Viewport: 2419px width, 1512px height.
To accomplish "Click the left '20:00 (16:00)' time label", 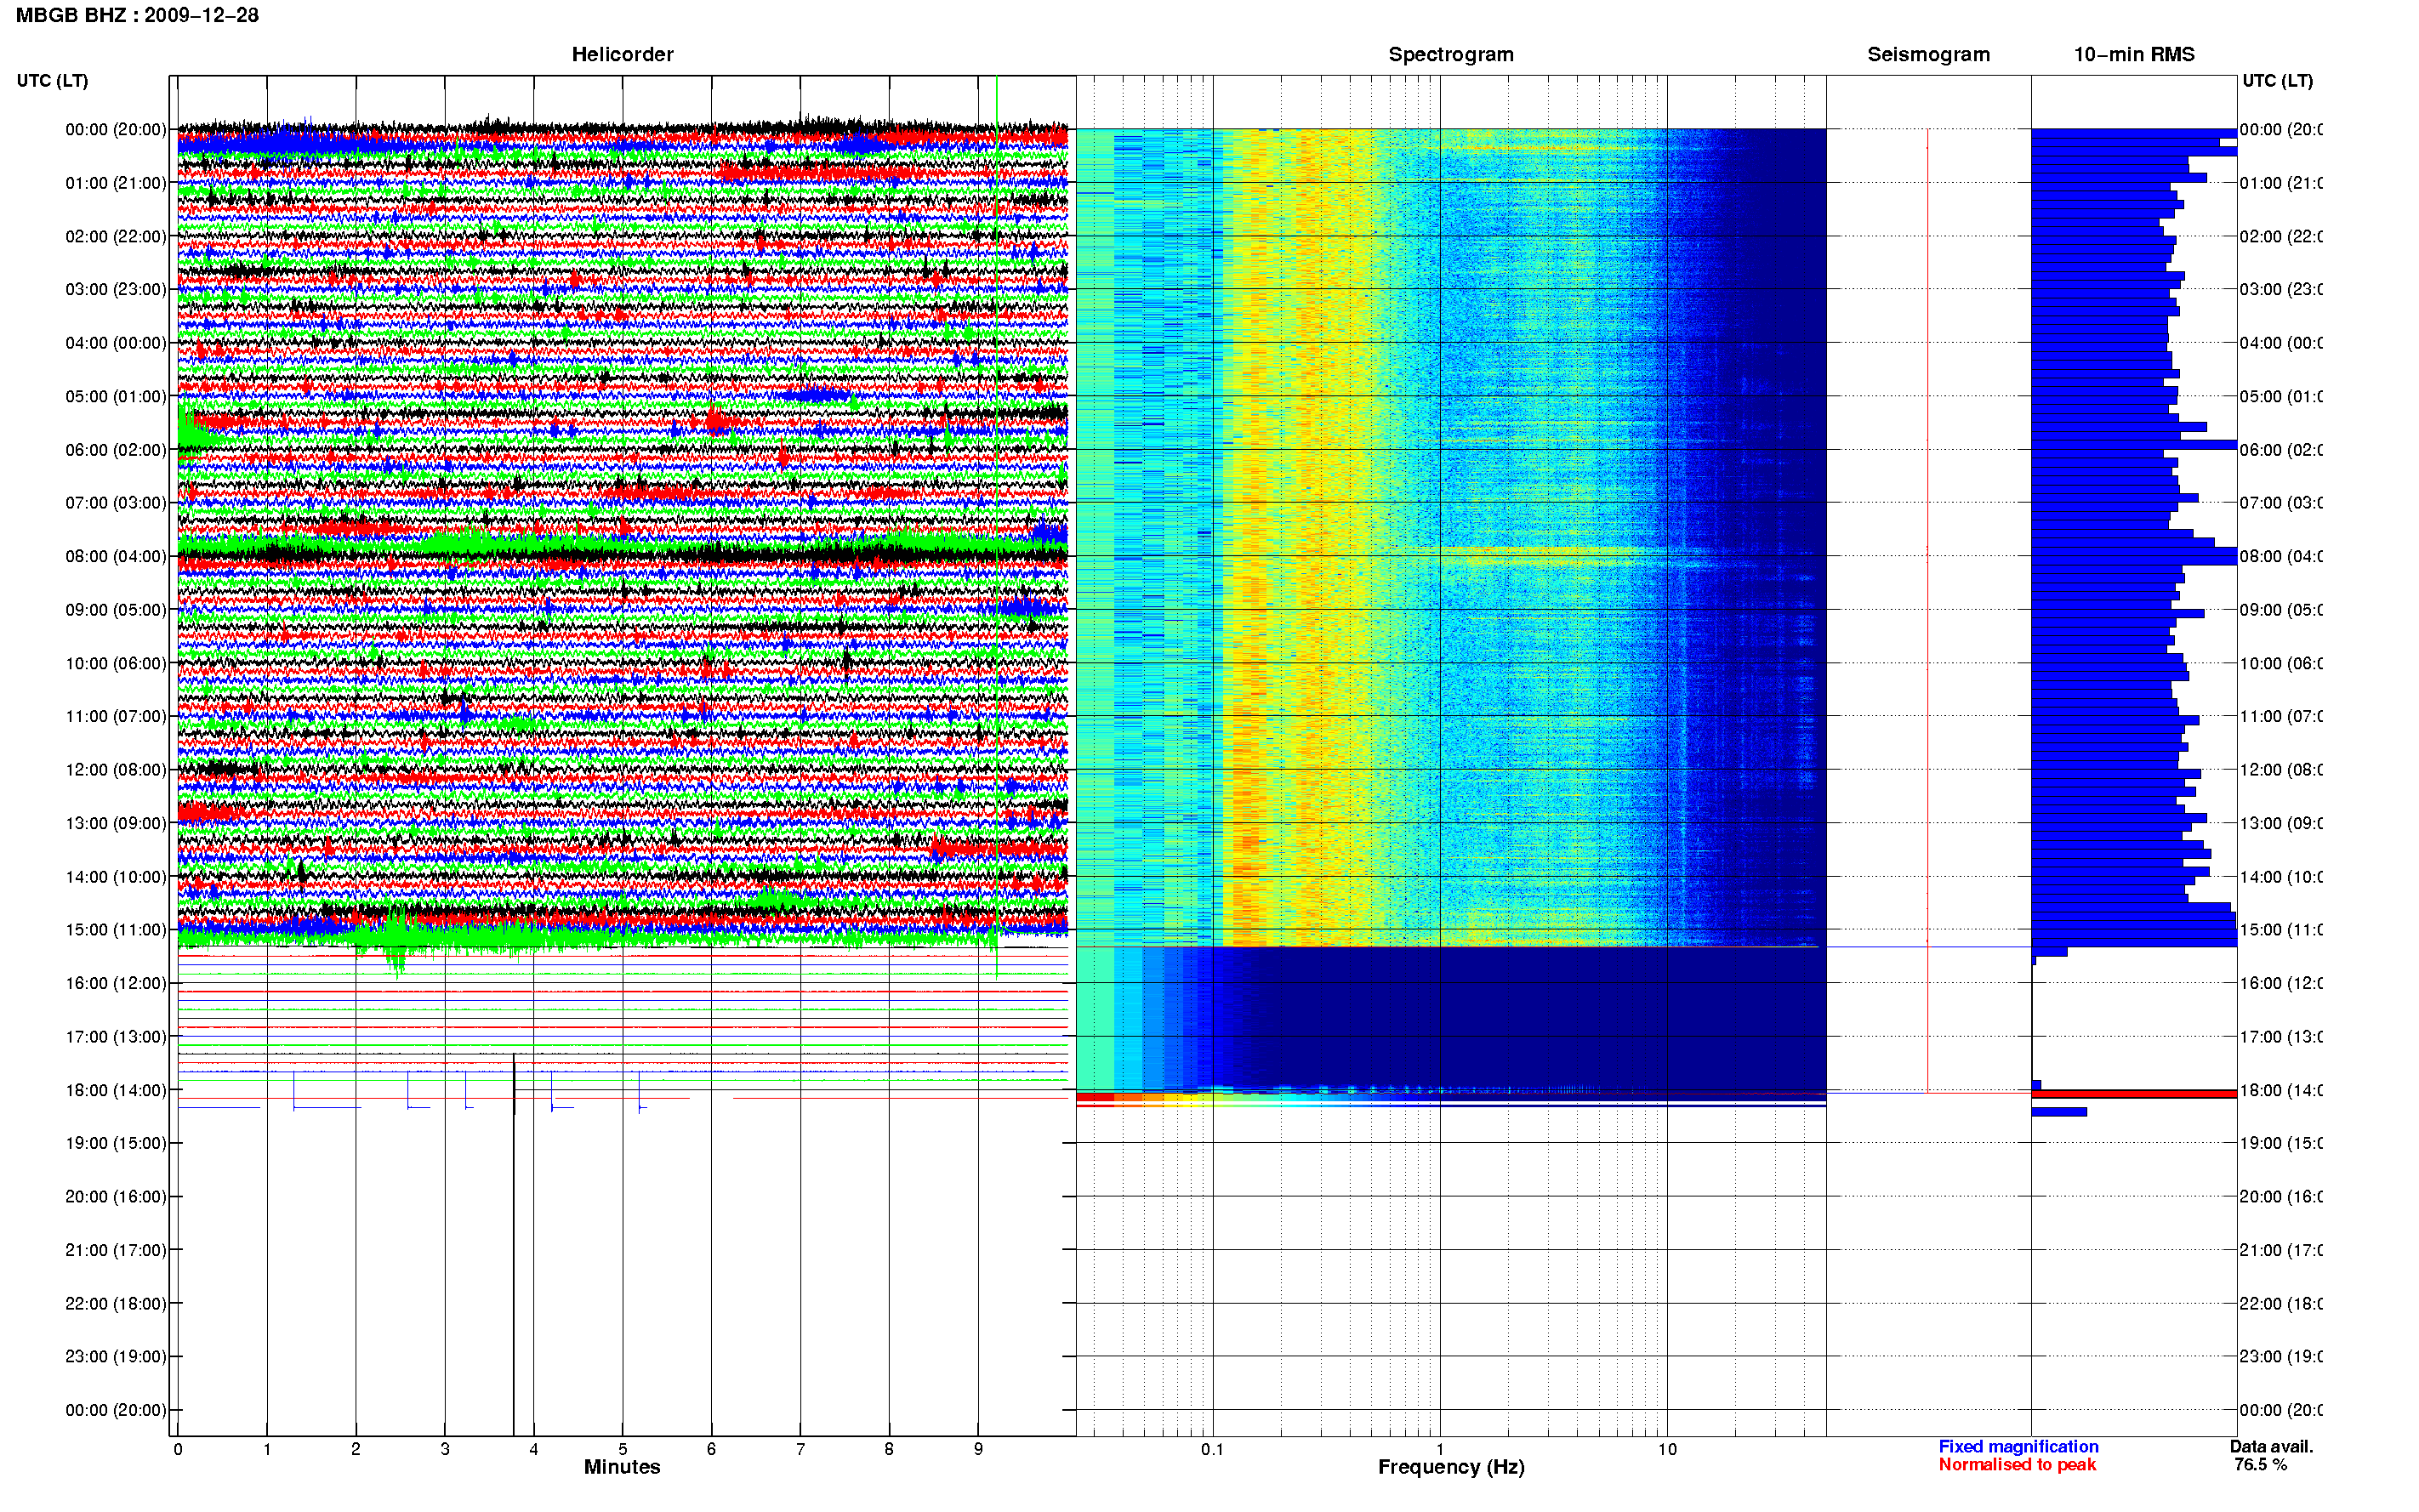I will click(x=115, y=1197).
